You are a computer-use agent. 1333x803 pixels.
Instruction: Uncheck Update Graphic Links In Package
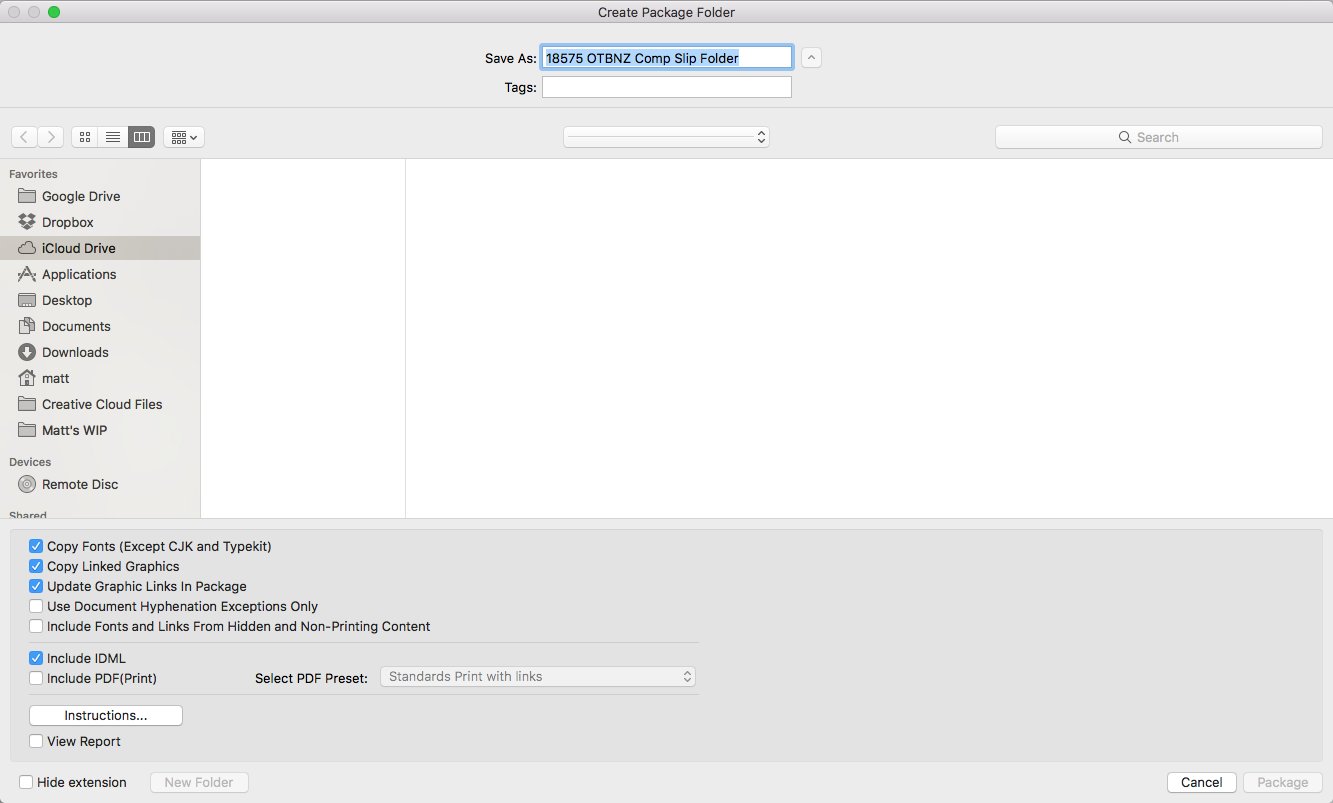[x=36, y=586]
